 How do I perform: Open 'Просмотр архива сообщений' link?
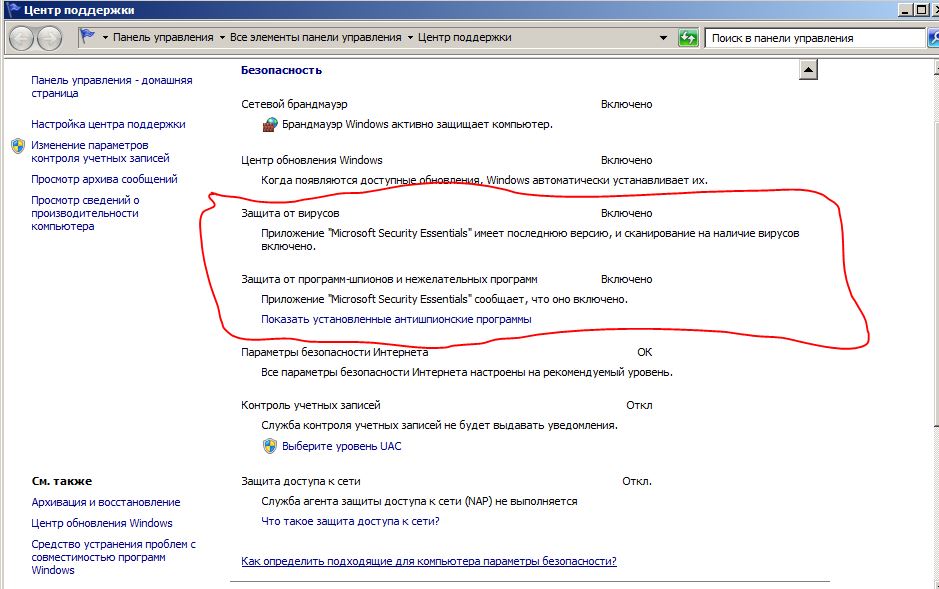(104, 179)
